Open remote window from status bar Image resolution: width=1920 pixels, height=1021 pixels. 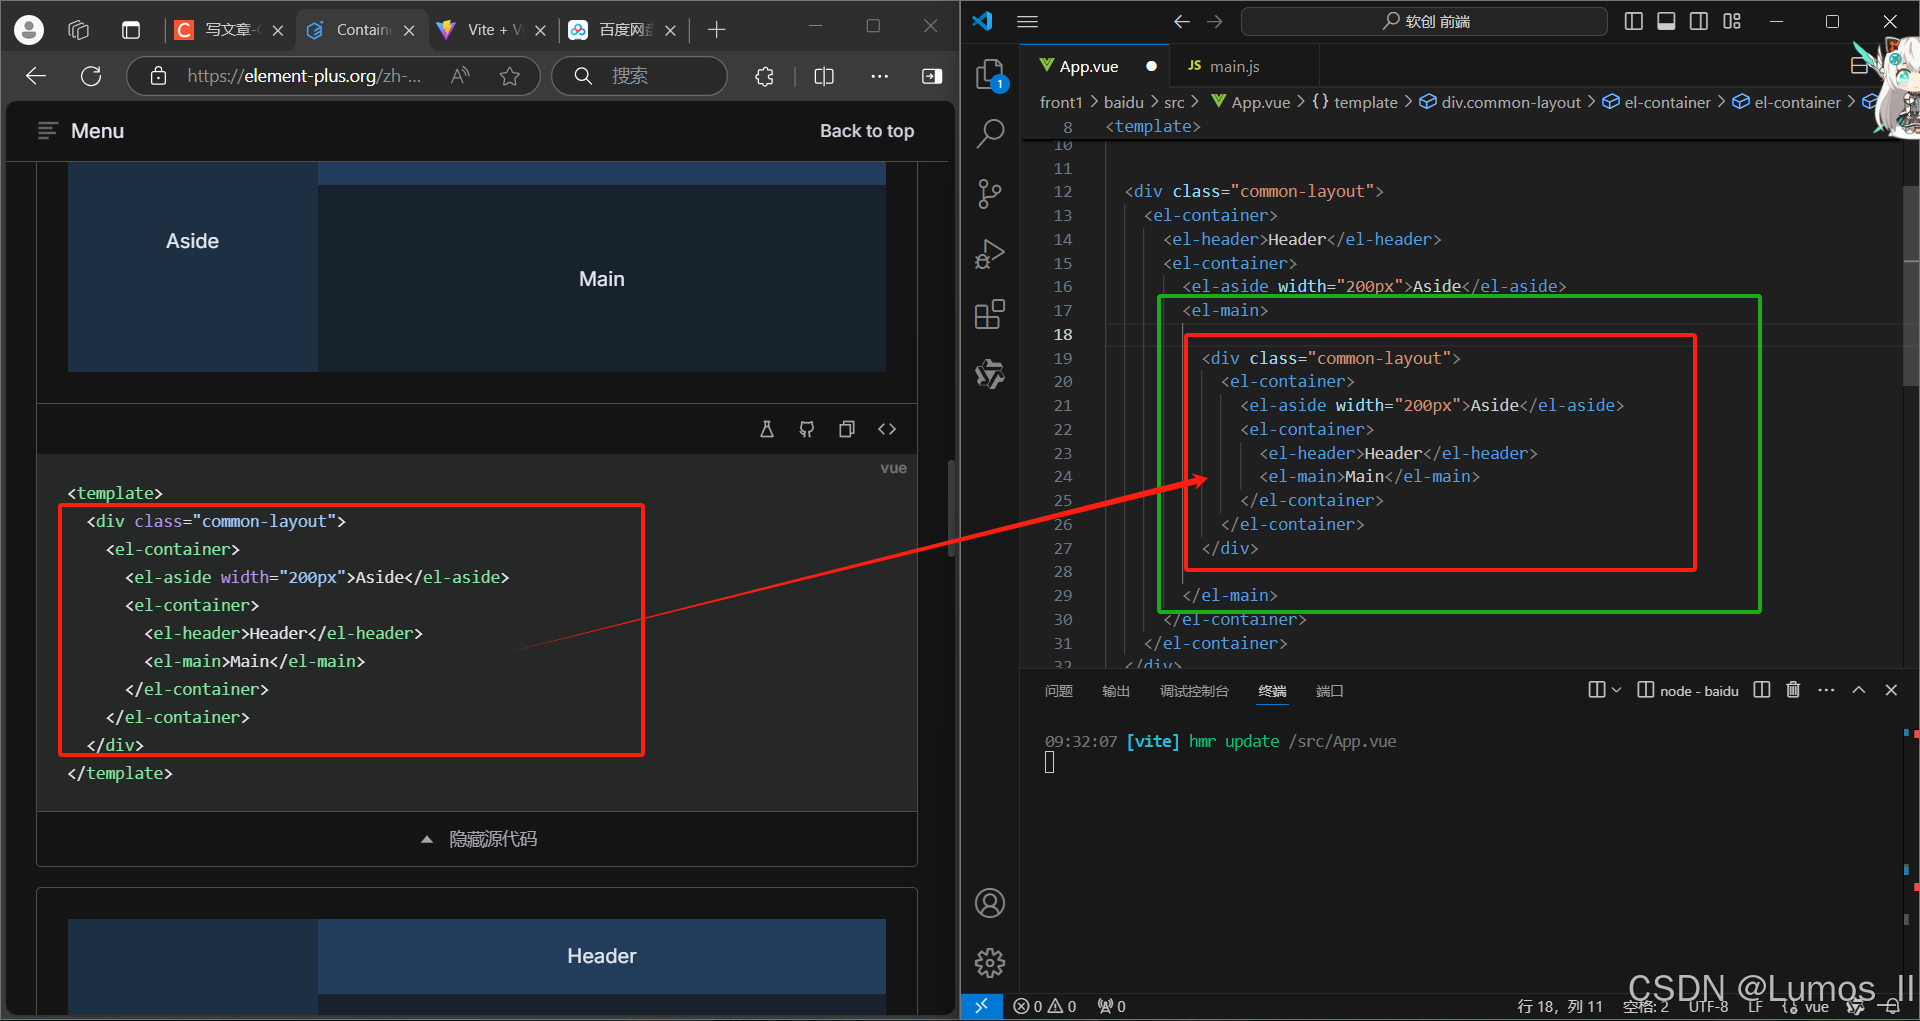pos(981,1006)
